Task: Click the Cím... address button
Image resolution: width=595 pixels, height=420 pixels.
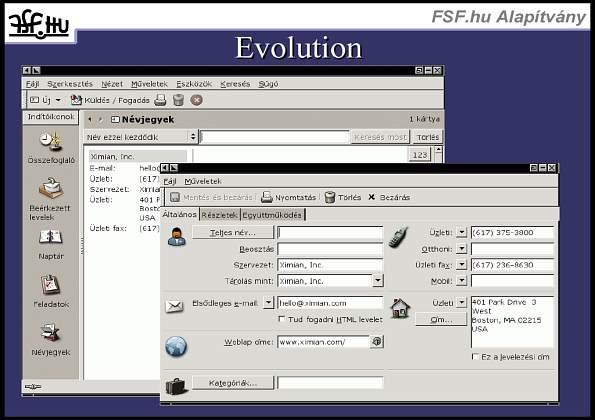Action: 441,319
